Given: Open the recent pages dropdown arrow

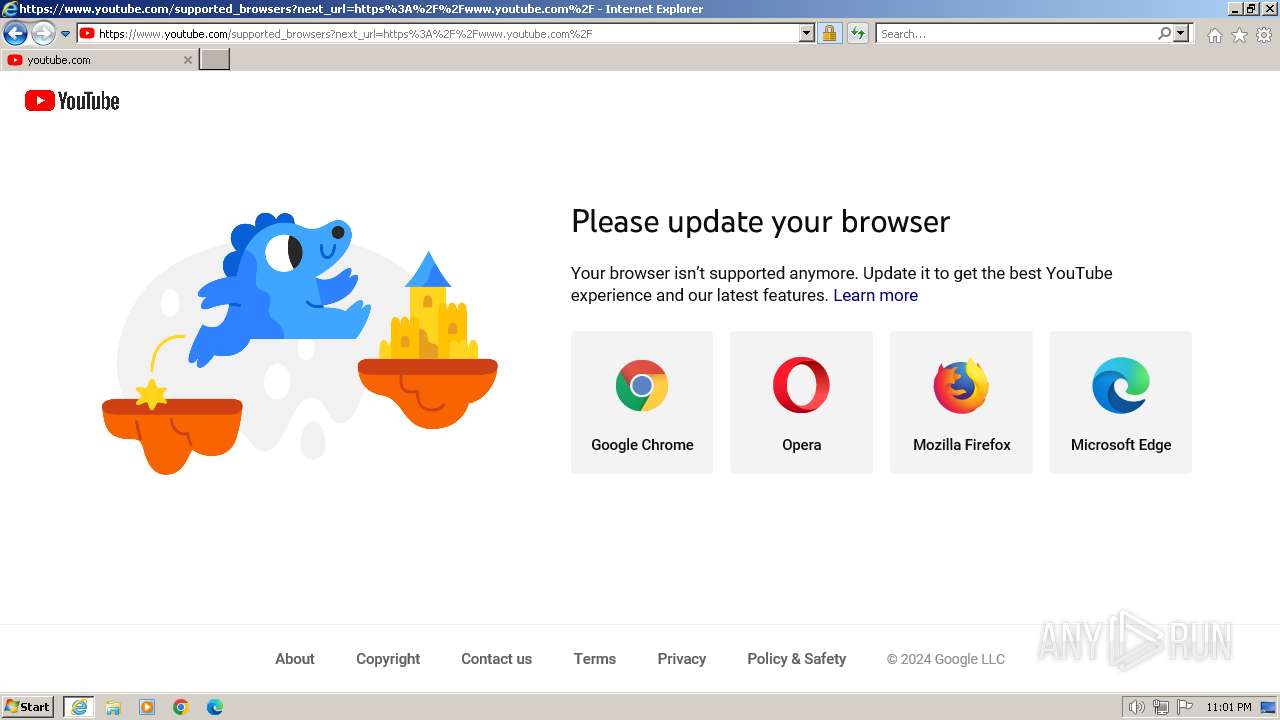Looking at the screenshot, I should coord(66,34).
